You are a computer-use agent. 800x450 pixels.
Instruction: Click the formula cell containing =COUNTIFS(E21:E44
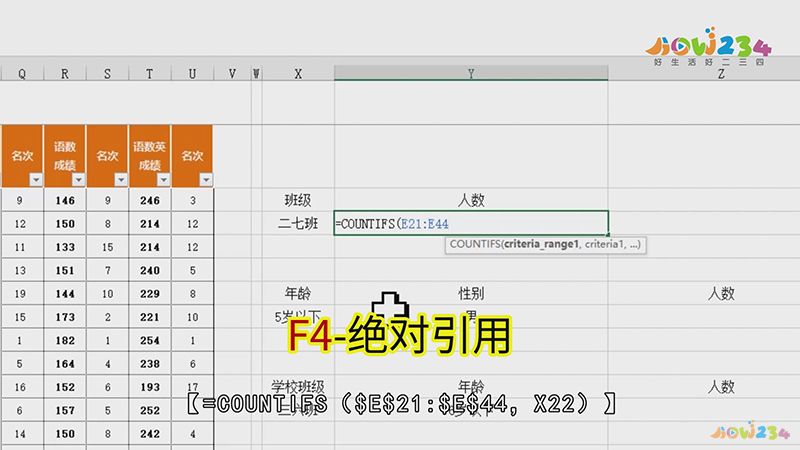coord(471,223)
